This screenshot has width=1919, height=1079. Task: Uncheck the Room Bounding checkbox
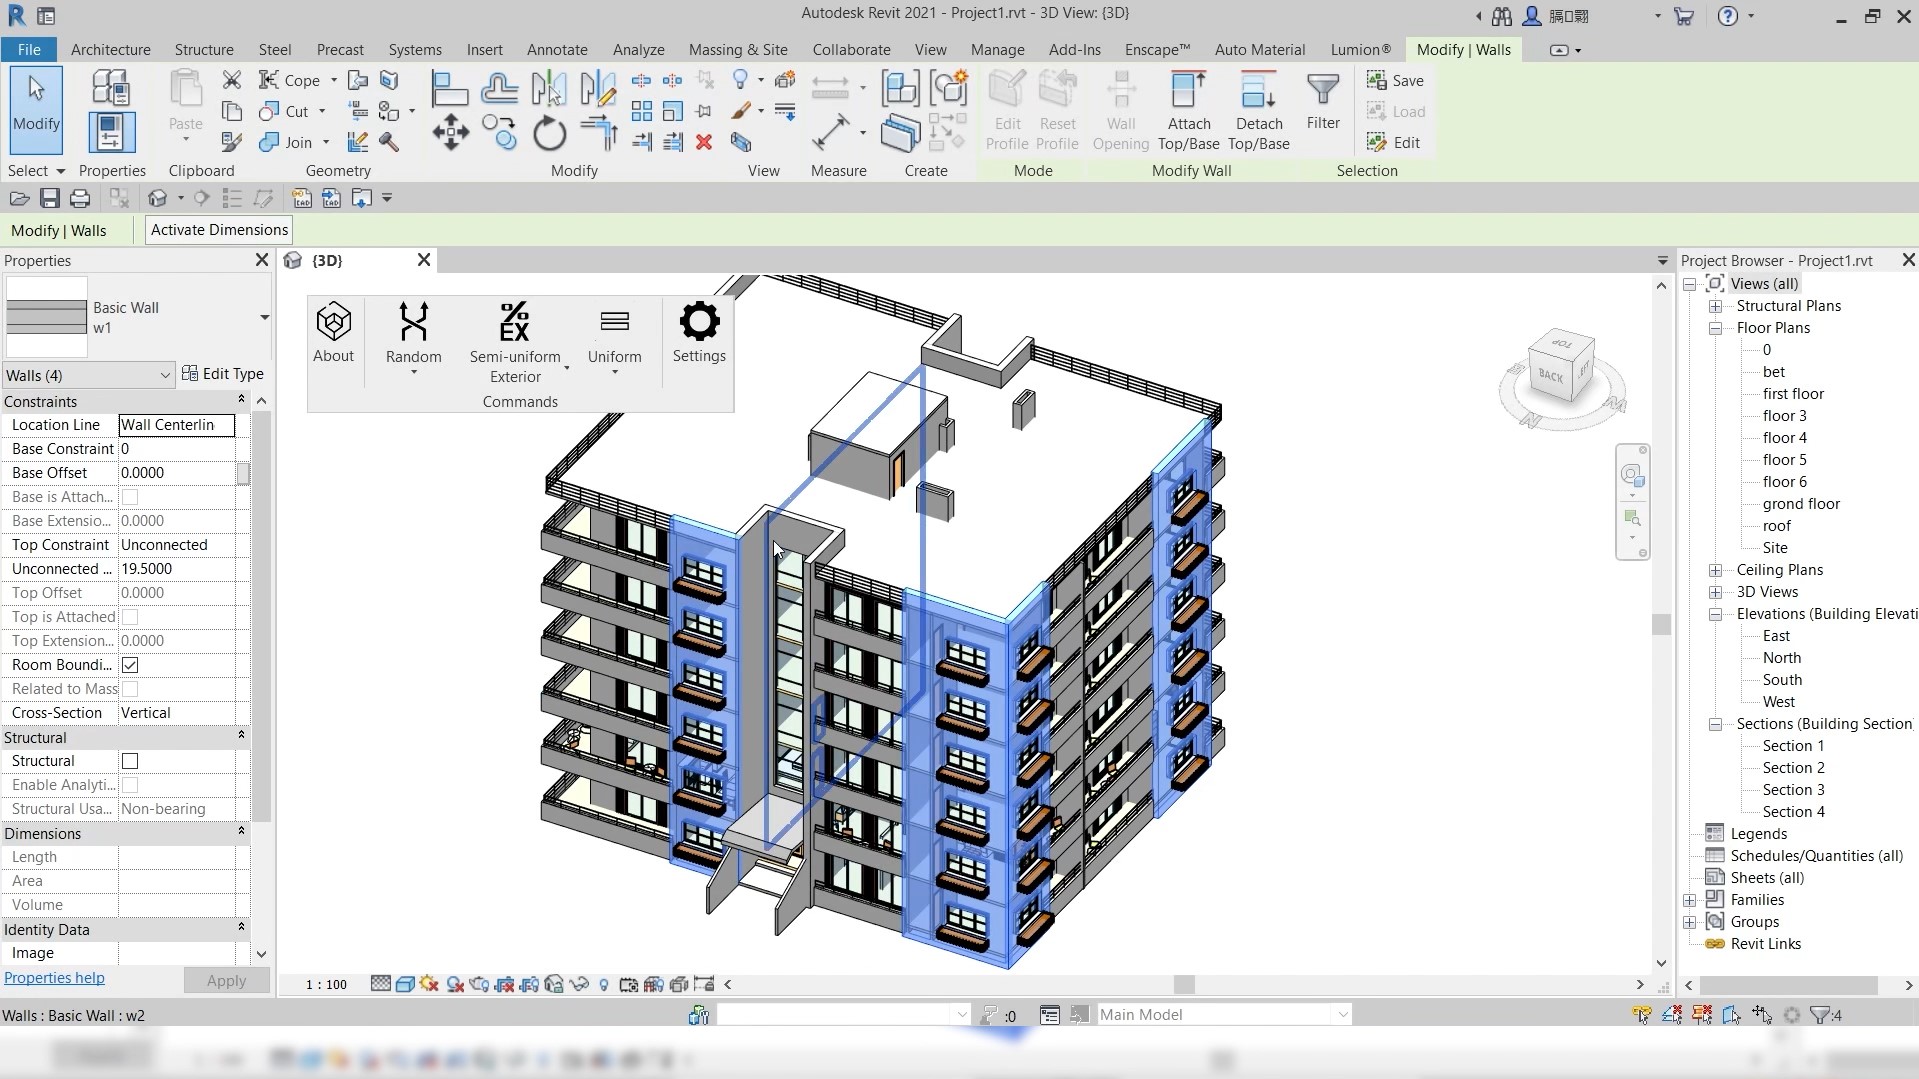point(130,665)
